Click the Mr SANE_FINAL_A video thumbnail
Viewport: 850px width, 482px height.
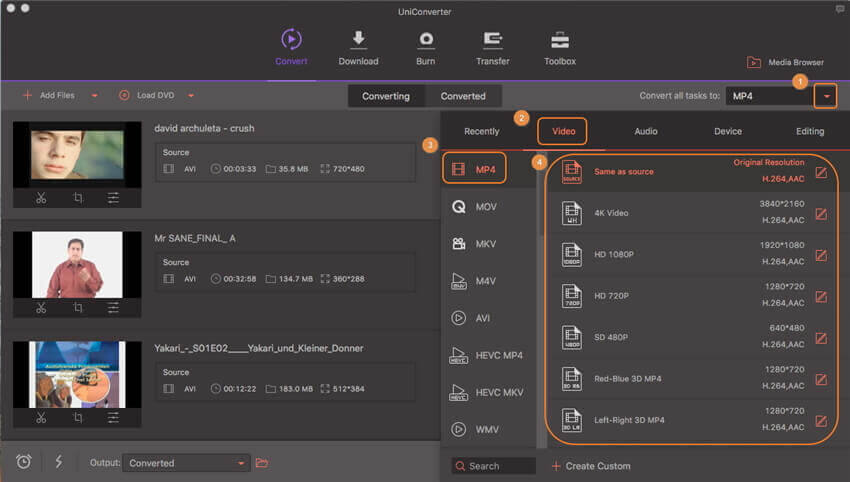coord(77,265)
